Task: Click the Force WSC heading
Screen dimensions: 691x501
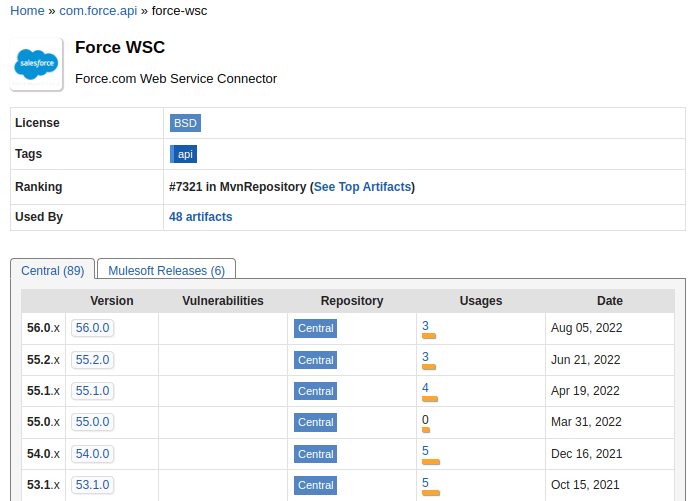Action: pos(120,47)
